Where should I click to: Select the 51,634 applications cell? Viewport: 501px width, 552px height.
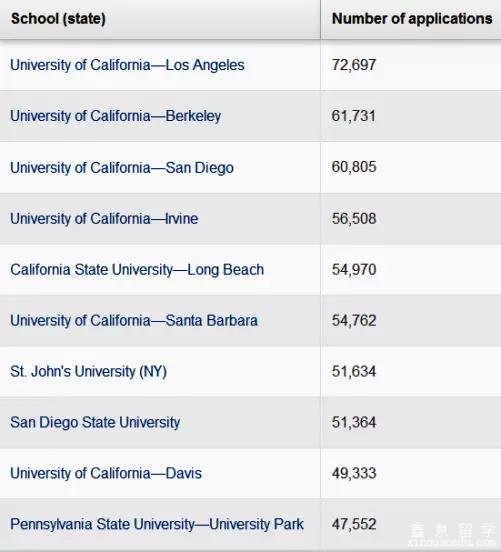[x=411, y=371]
